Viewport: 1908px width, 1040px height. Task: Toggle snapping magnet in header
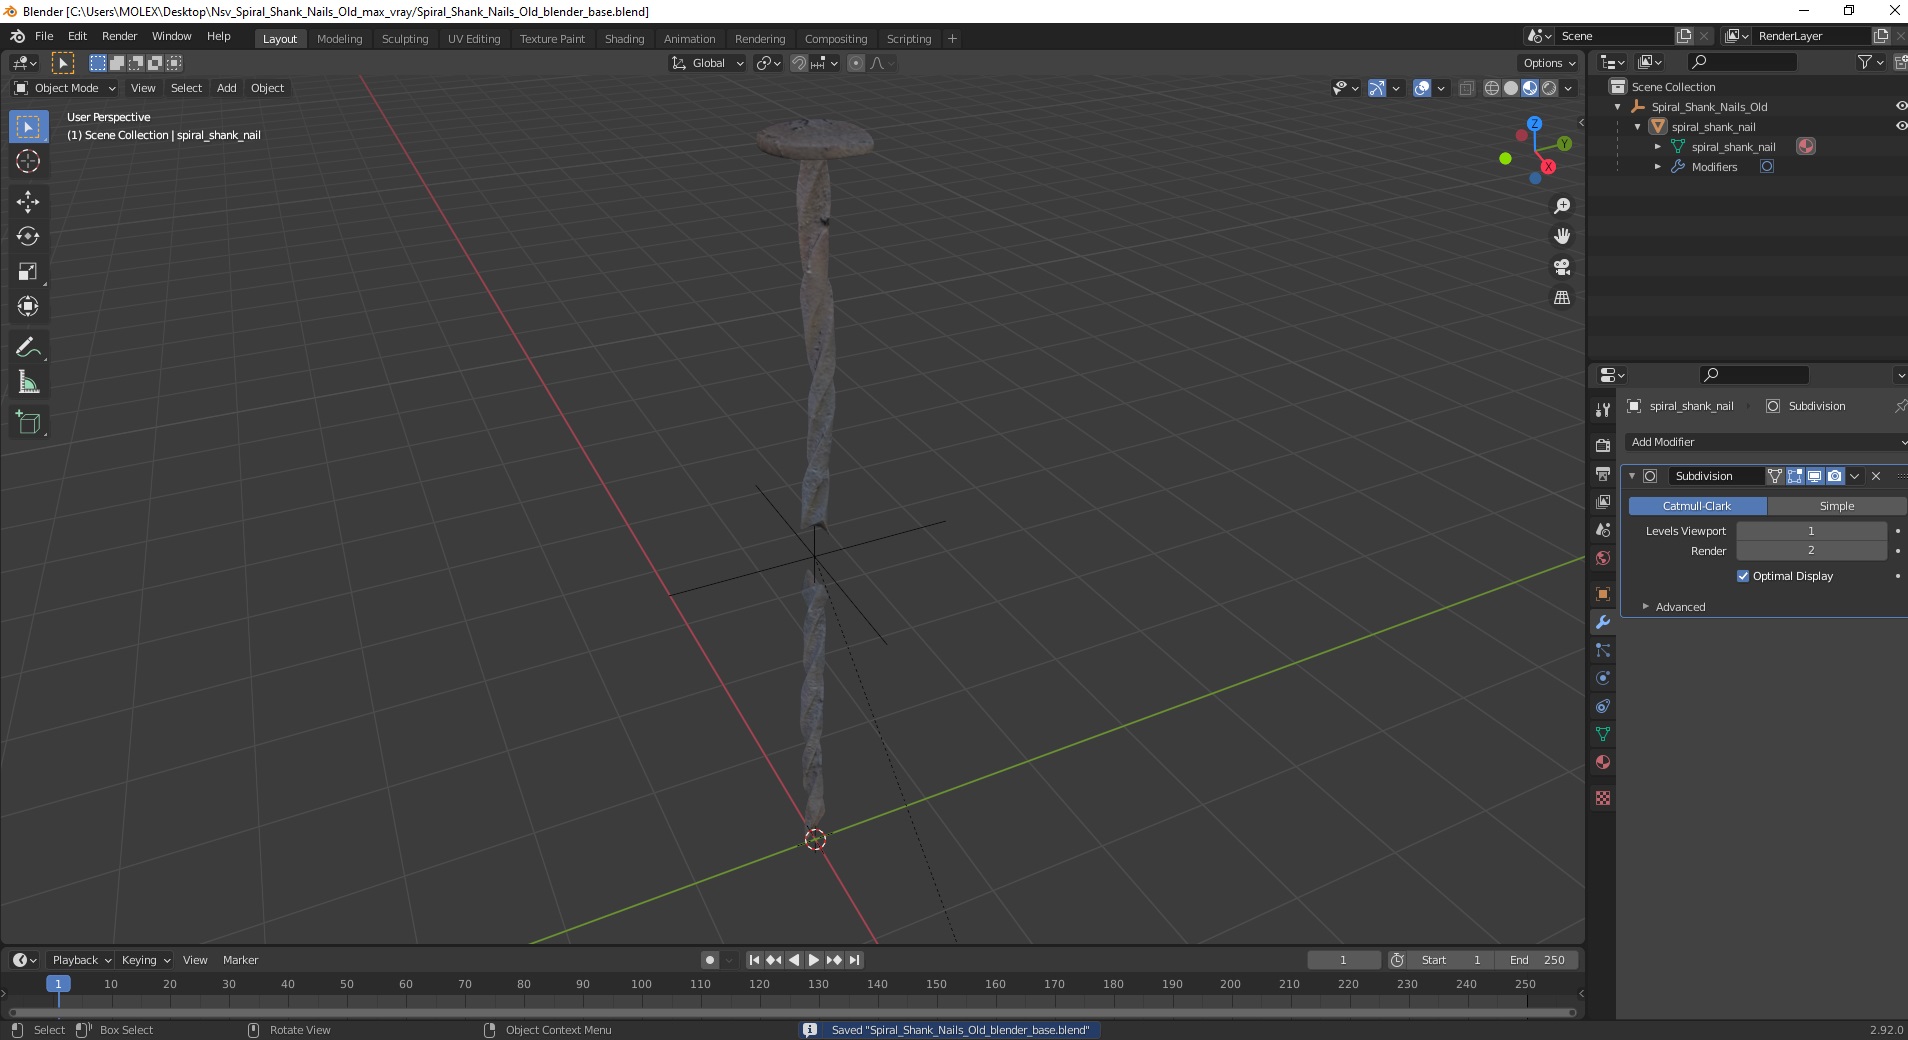click(x=798, y=63)
